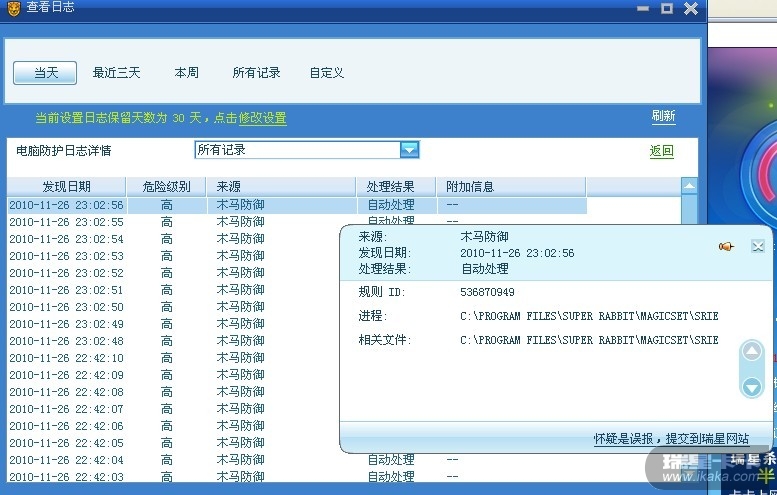
Task: Choose the 自定义 tab
Action: coord(327,73)
